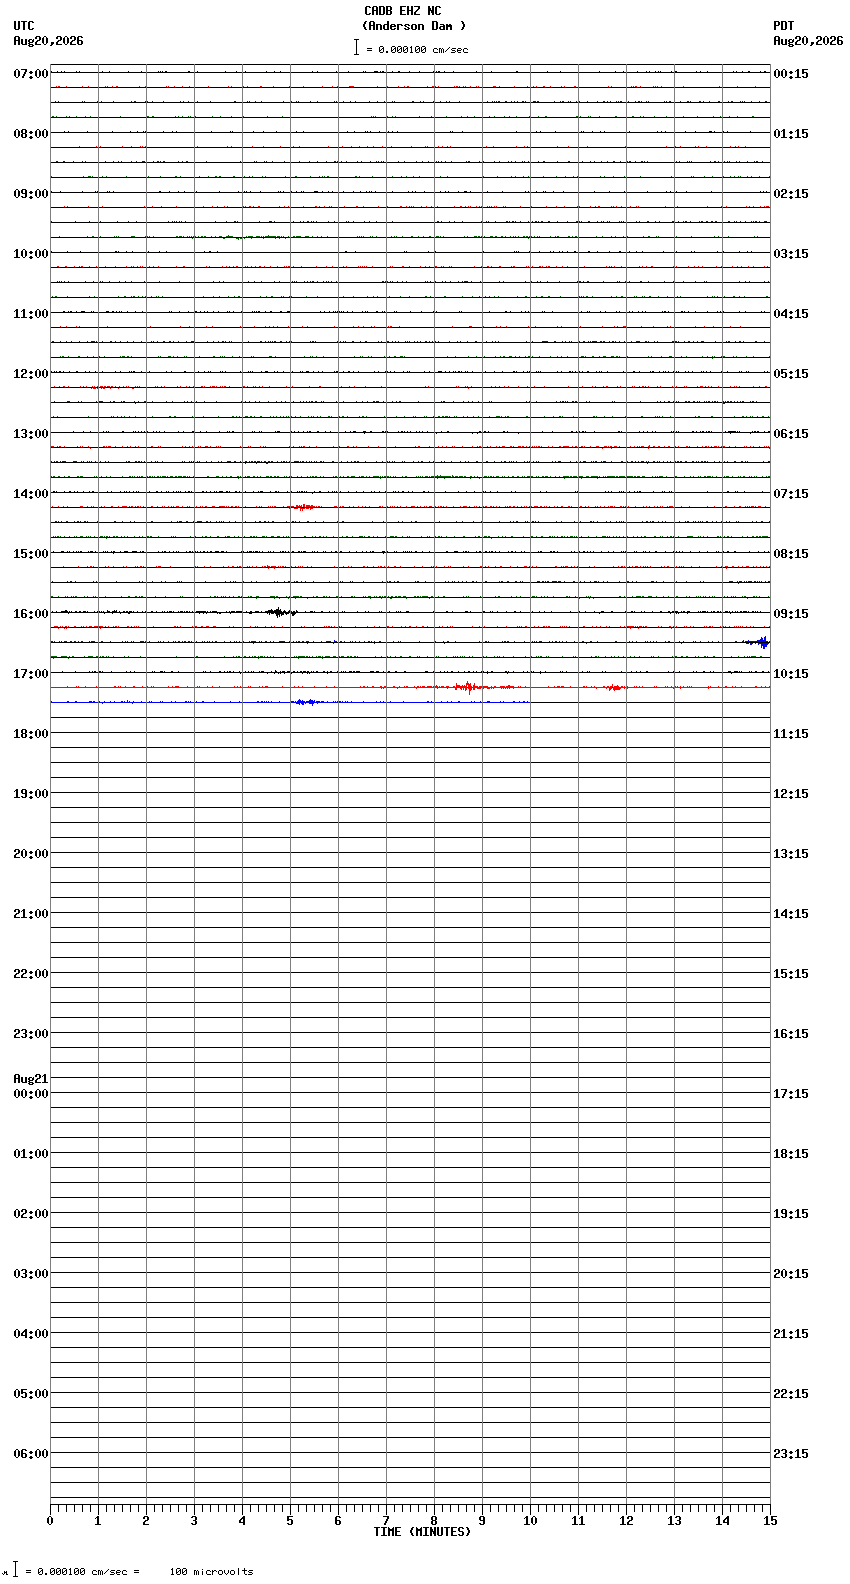The image size is (850, 1584).
Task: Click the black seismic event on the 16:00 trace
Action: click(x=279, y=612)
